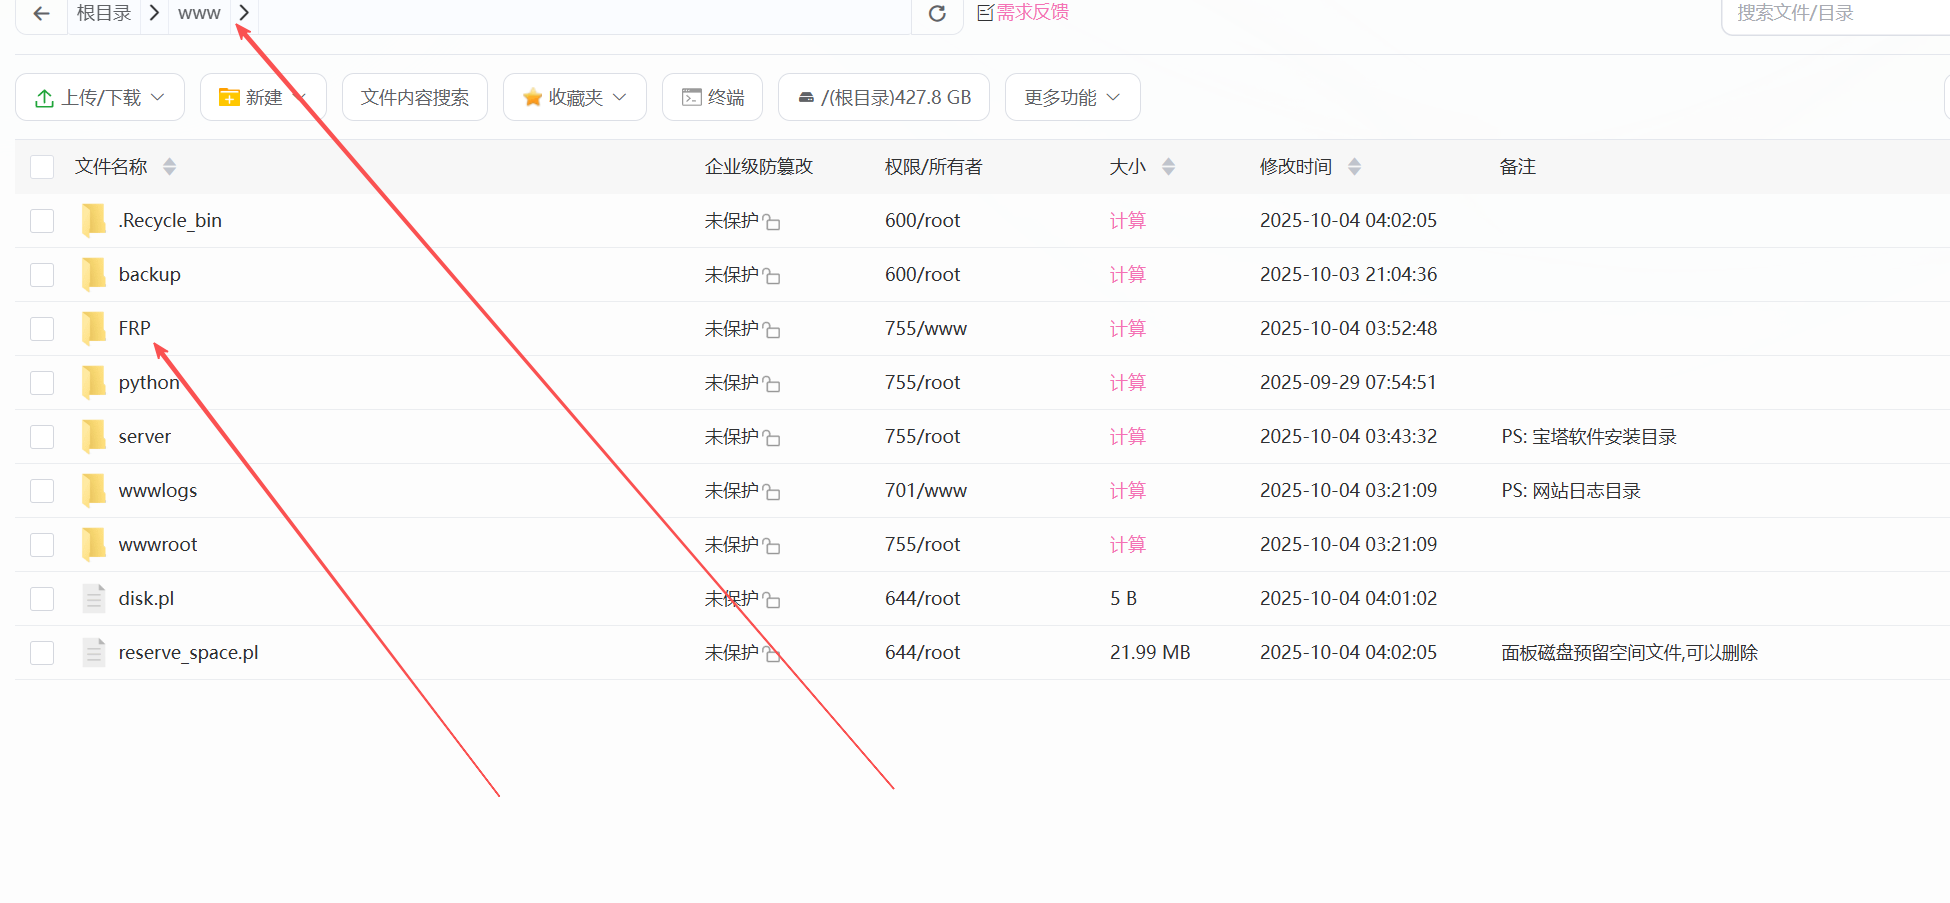Click www in the breadcrumb bar

pos(198,13)
